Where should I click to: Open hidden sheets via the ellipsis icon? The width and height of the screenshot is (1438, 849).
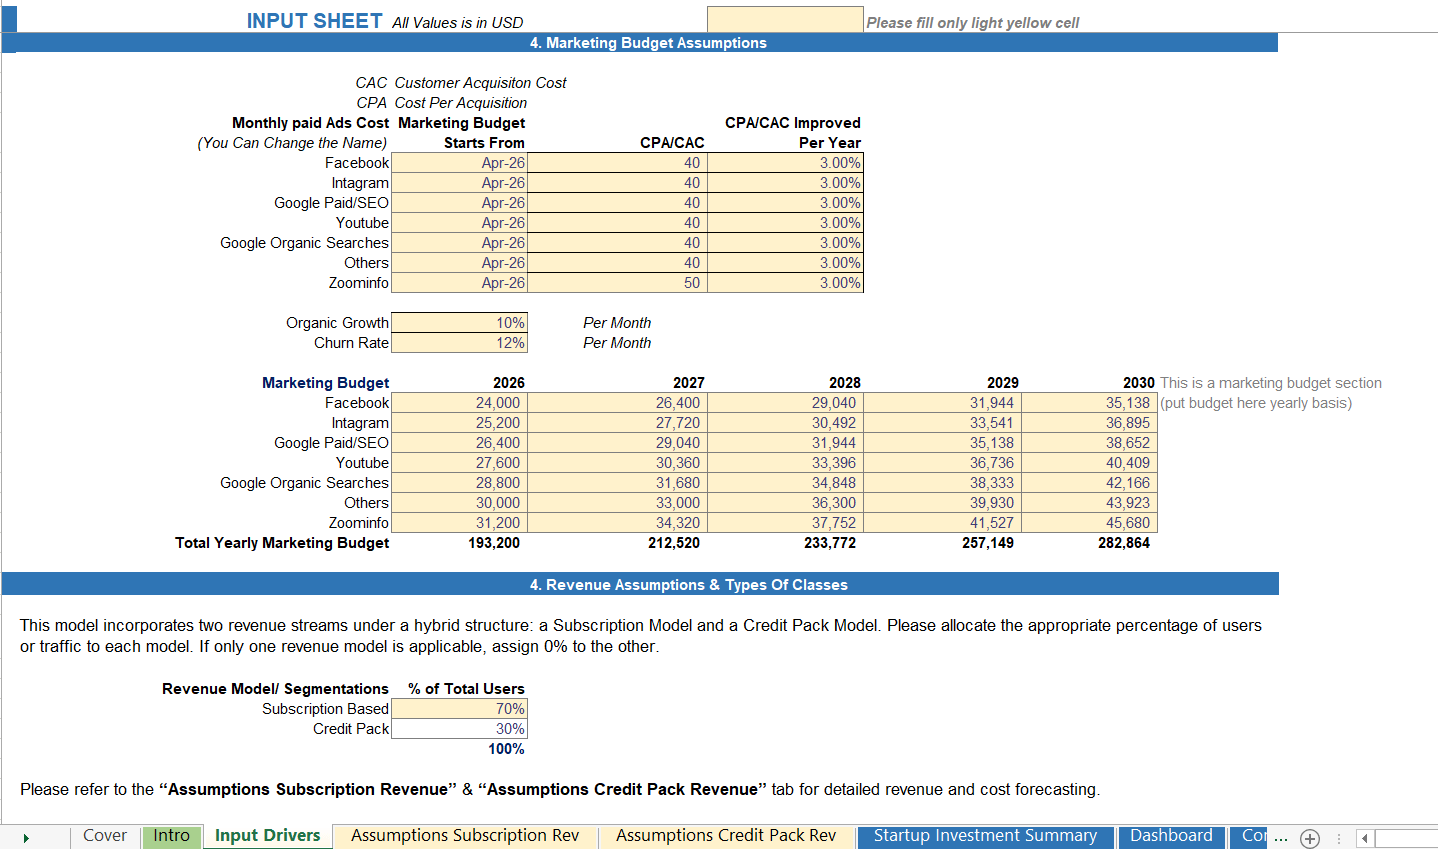pyautogui.click(x=1281, y=837)
